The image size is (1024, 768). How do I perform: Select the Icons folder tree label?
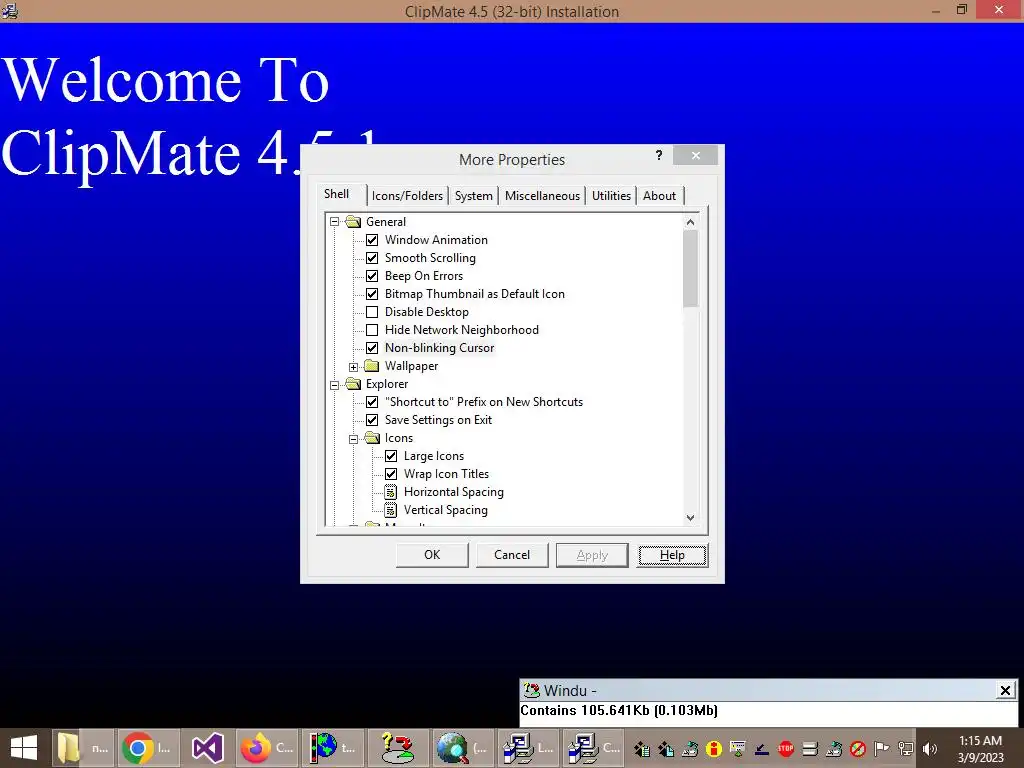(x=398, y=438)
